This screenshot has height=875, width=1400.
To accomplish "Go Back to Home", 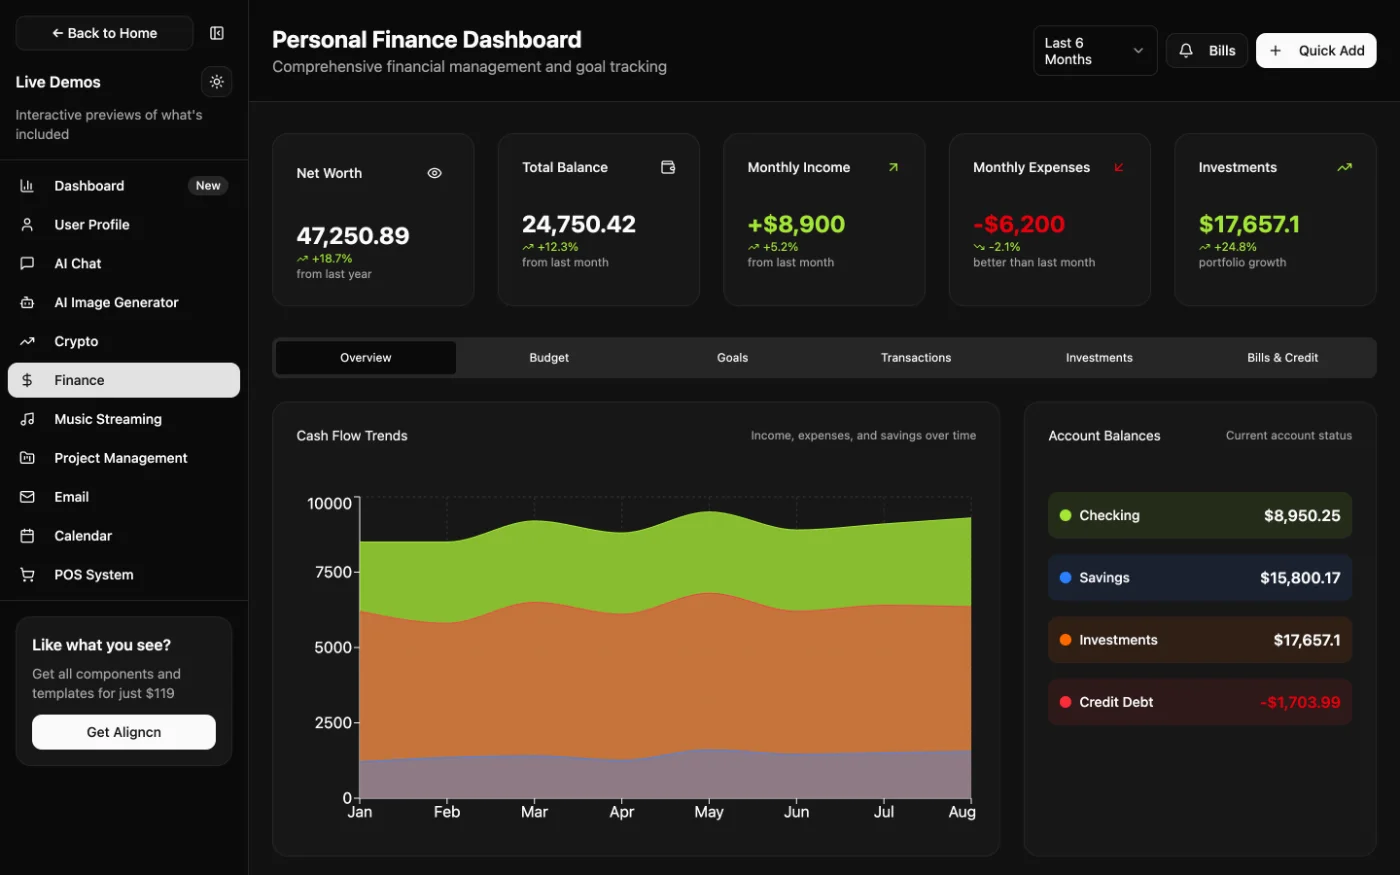I will (104, 33).
